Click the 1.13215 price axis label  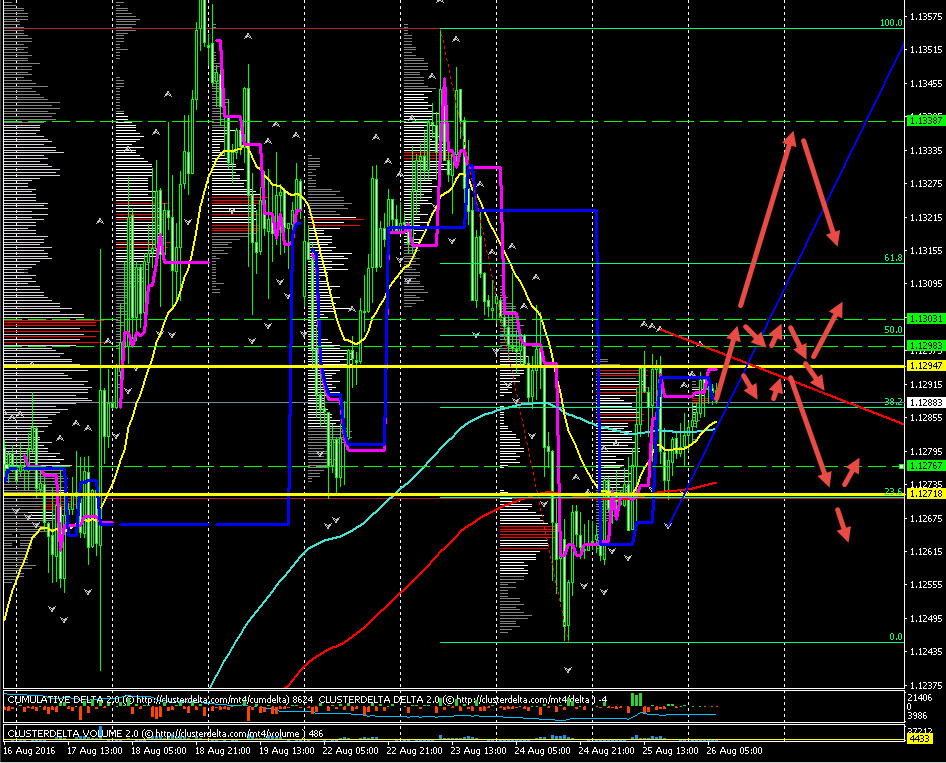pyautogui.click(x=926, y=217)
